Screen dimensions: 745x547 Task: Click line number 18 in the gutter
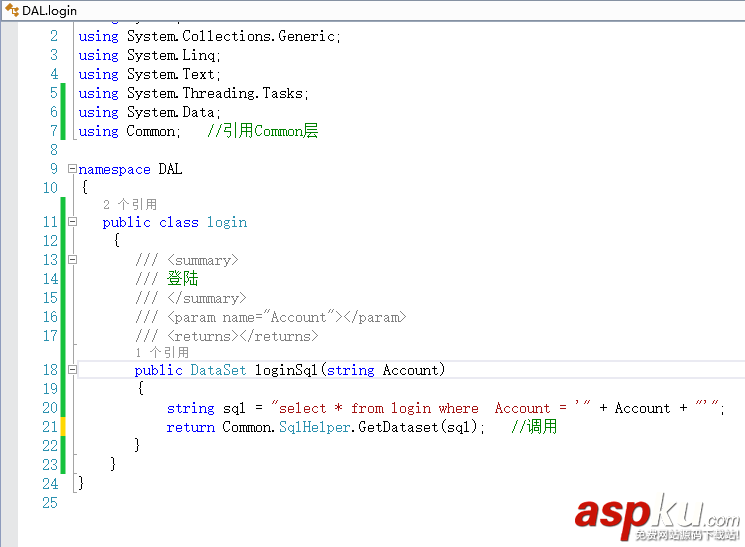tap(50, 370)
